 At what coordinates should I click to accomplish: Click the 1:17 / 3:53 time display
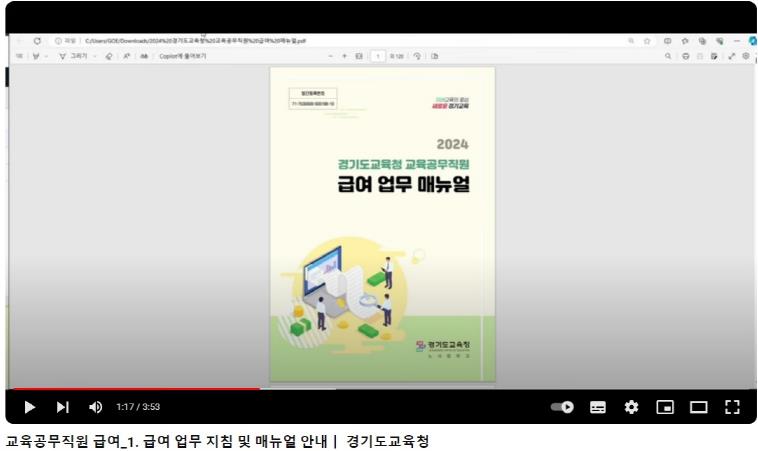tap(138, 407)
